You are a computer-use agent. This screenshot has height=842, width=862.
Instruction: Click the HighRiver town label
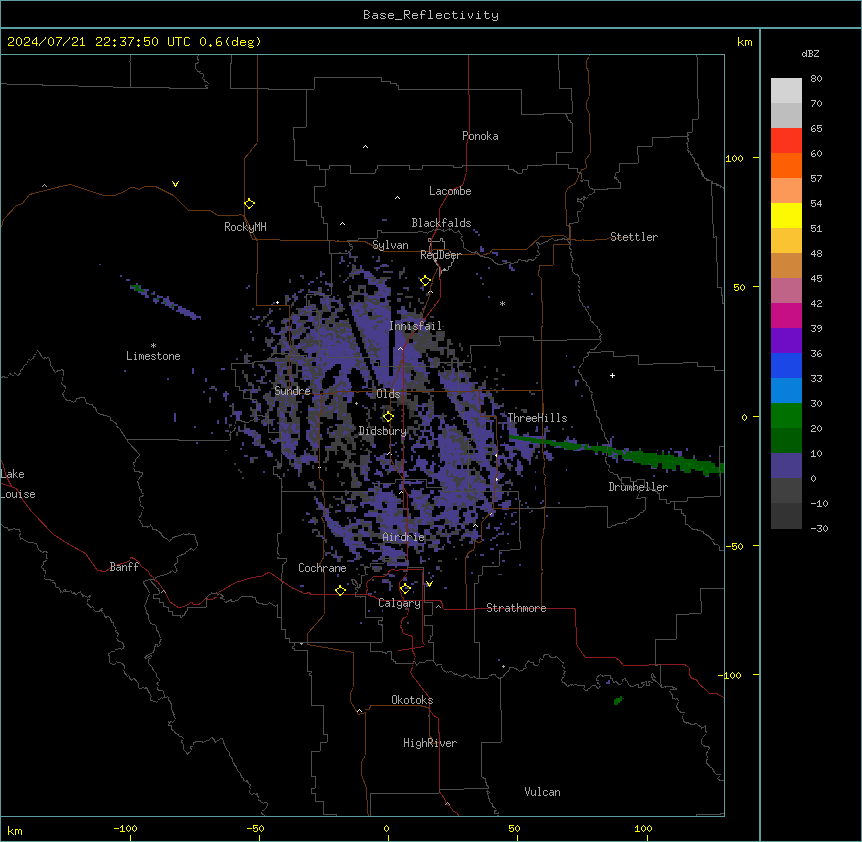pyautogui.click(x=430, y=743)
